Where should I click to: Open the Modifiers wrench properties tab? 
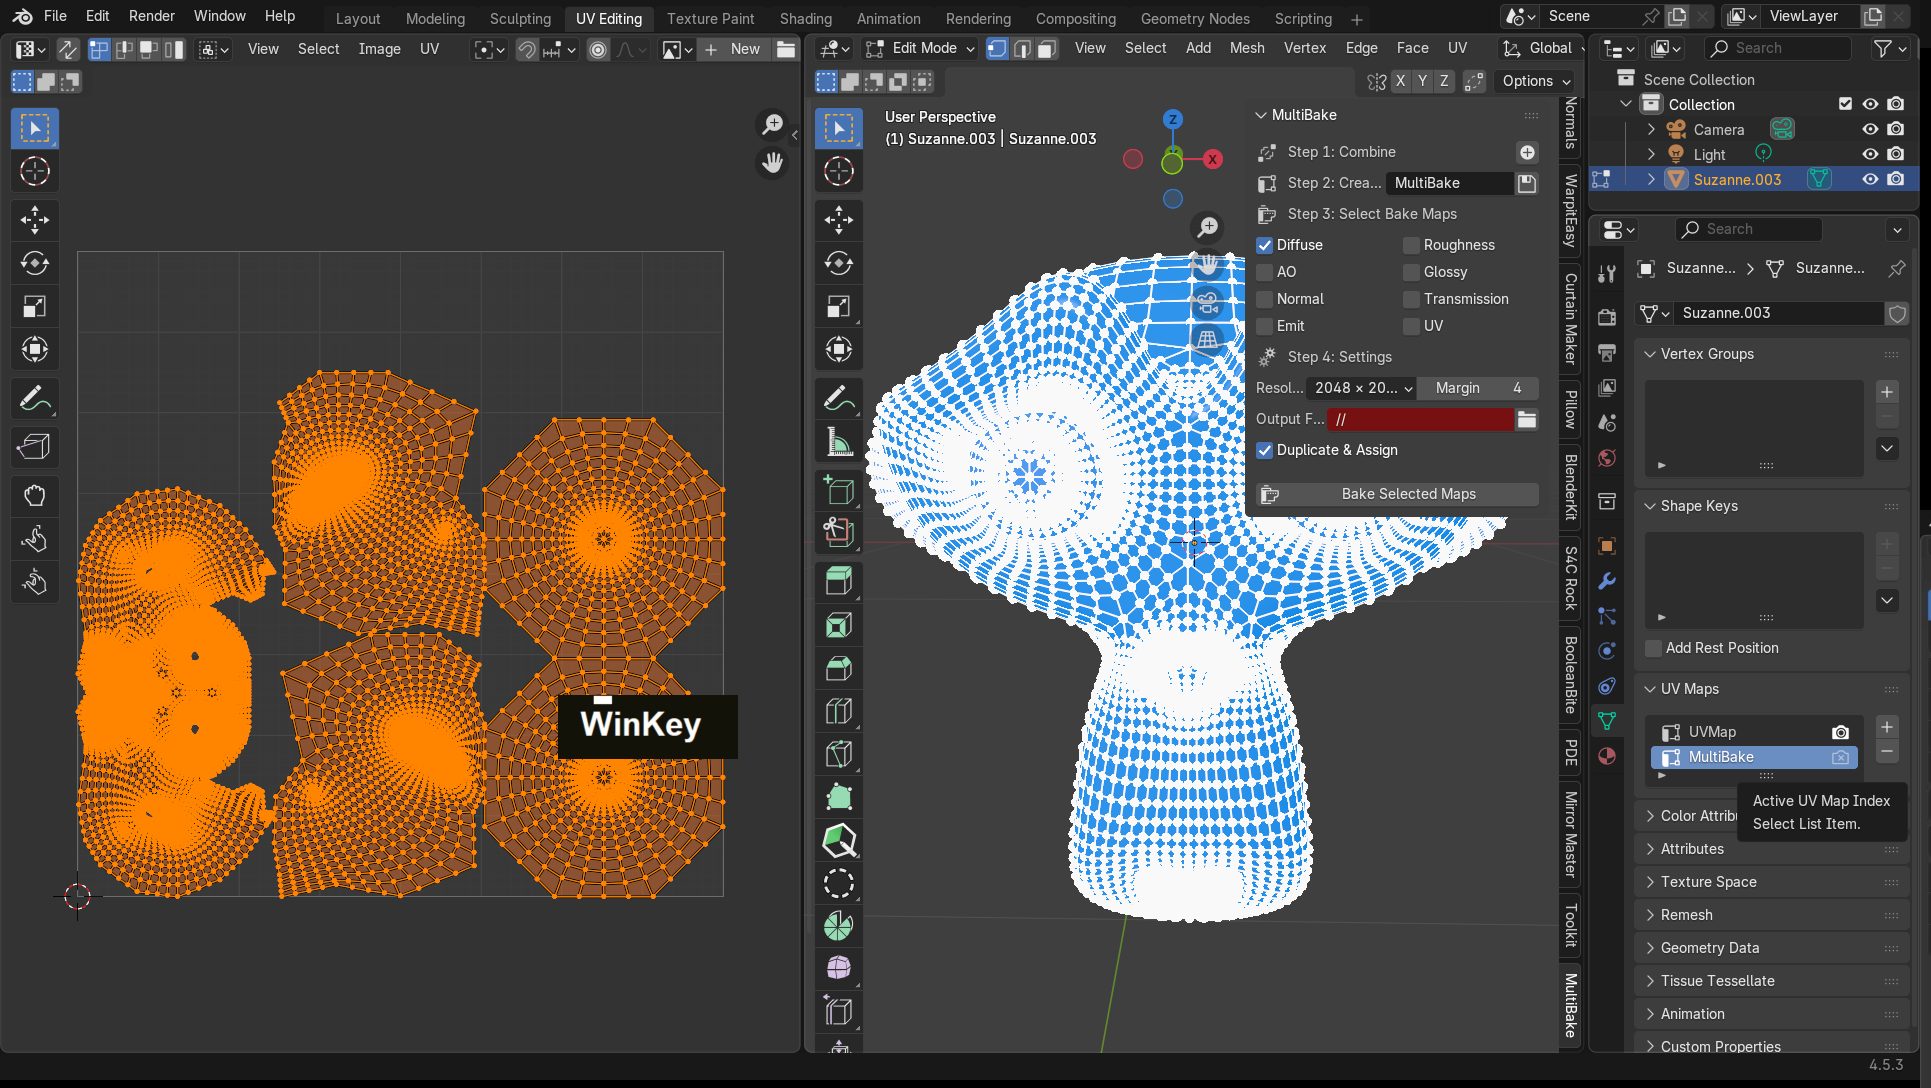pos(1607,581)
